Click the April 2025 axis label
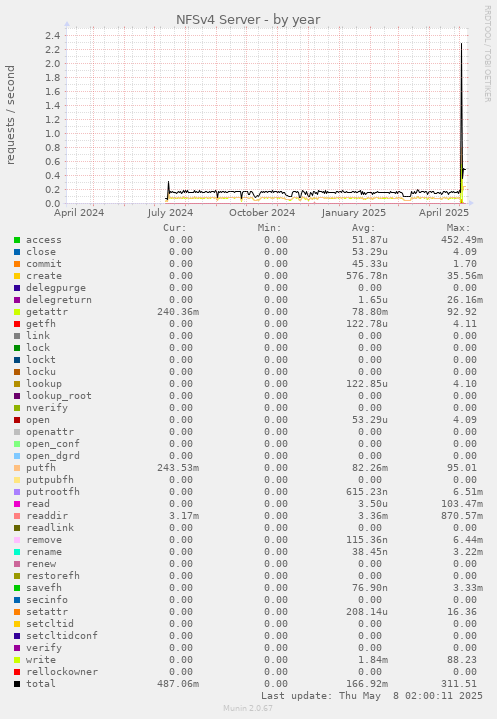This screenshot has width=497, height=719. point(444,213)
